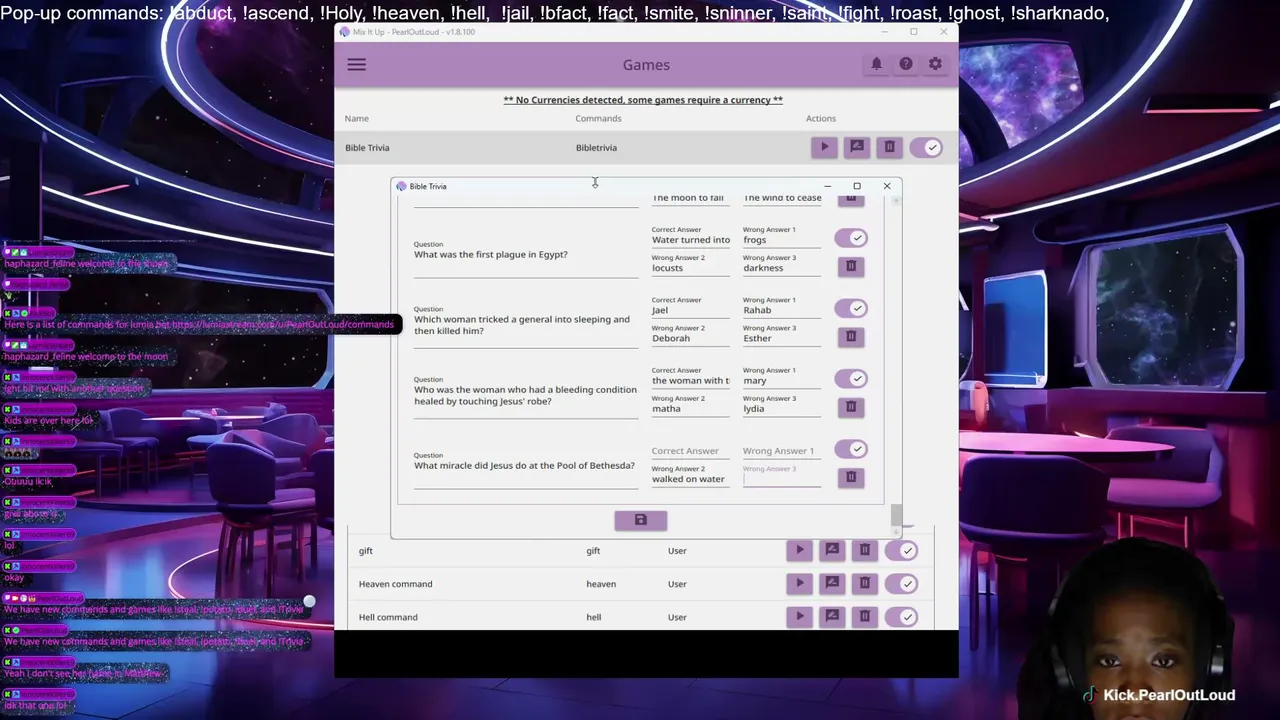1280x720 pixels.
Task: Run the Bible Trivia game command
Action: click(824, 147)
